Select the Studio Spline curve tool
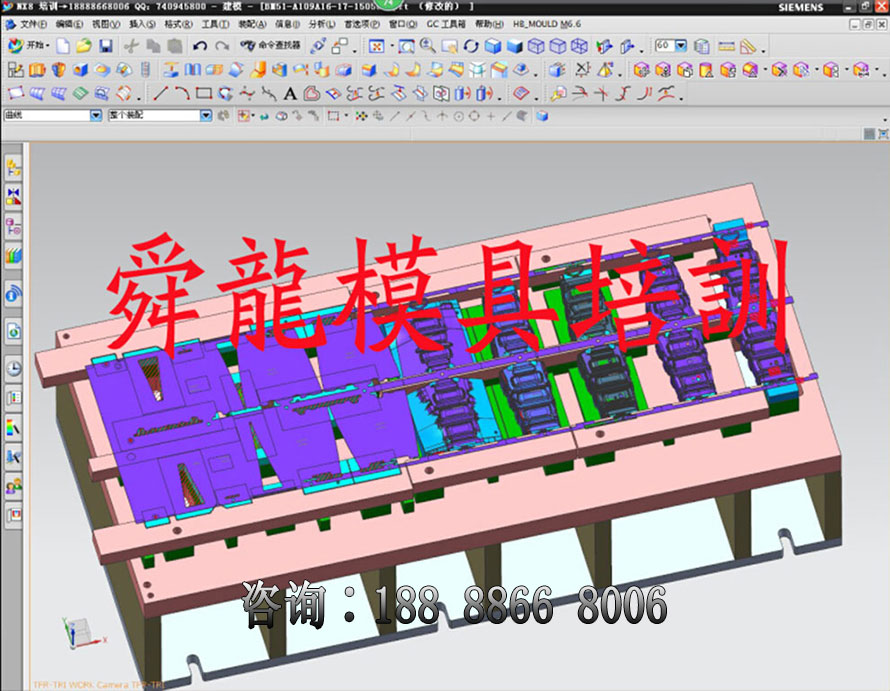This screenshot has height=691, width=890. [247, 93]
